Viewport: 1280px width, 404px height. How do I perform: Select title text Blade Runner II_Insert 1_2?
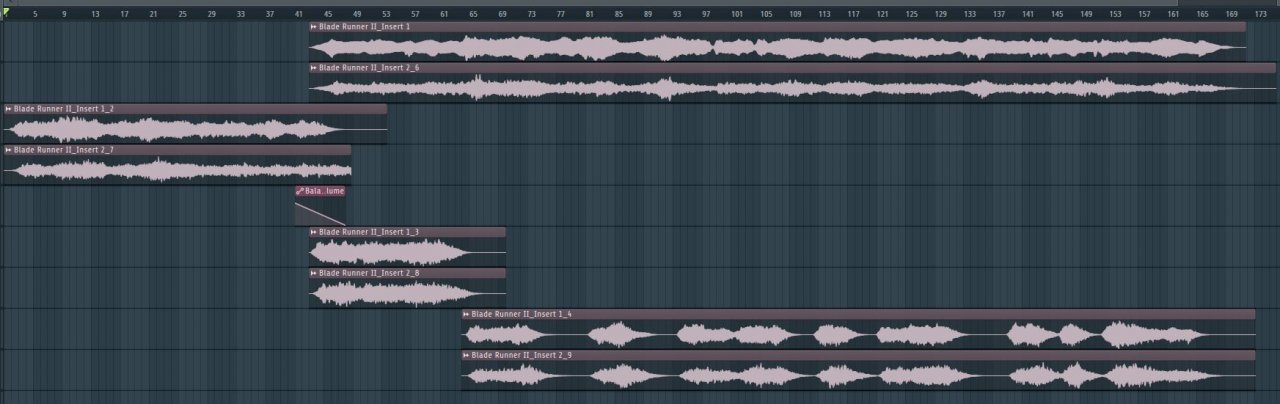click(x=64, y=108)
